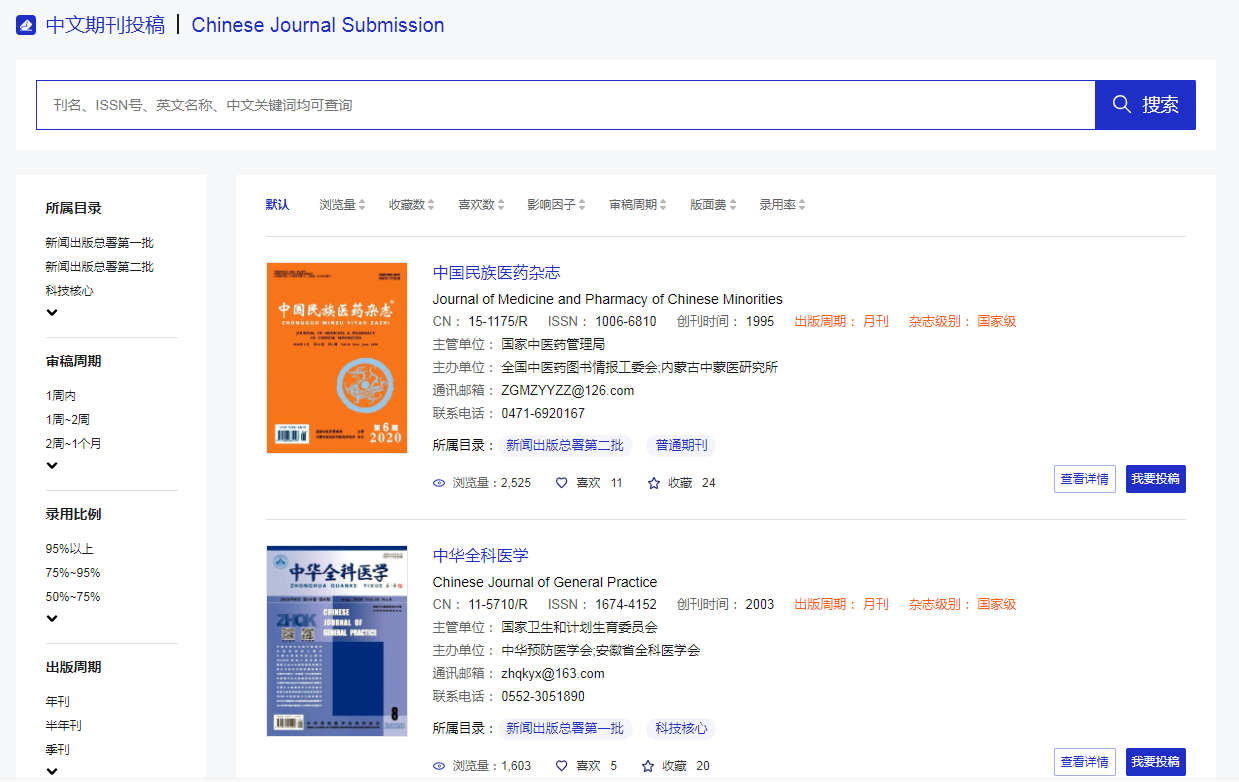Click the 中国民族医药杂志 cover thumbnail
This screenshot has width=1239, height=782.
point(337,358)
